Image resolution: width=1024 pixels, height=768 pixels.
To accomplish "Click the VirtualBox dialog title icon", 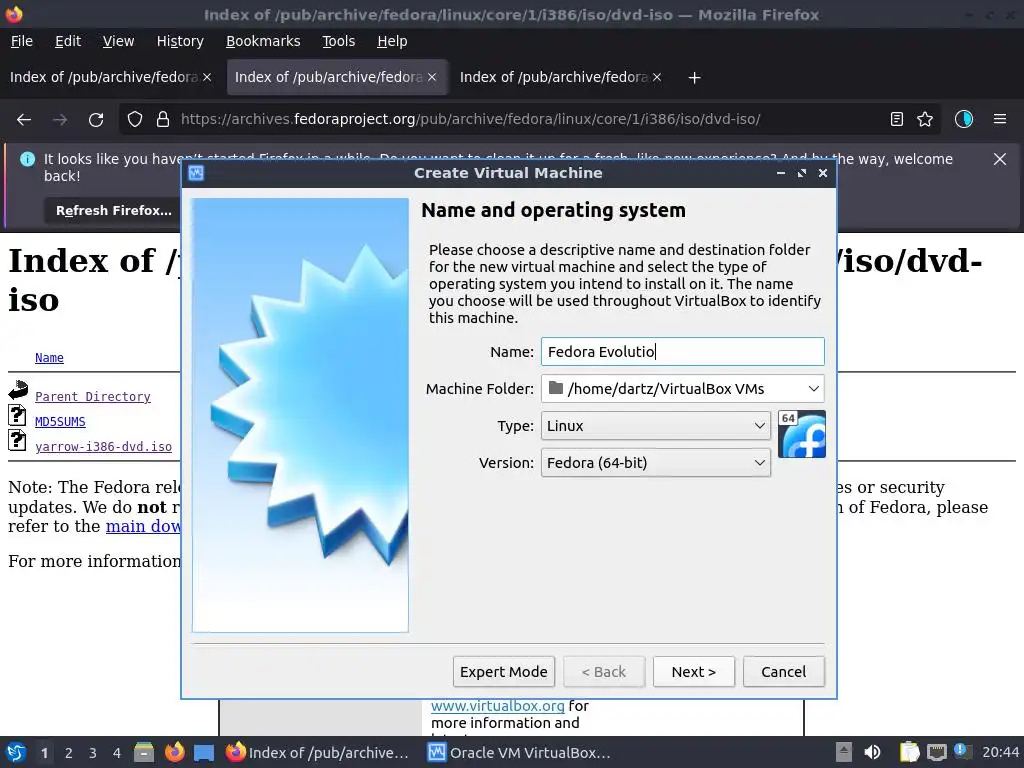I will coord(196,173).
